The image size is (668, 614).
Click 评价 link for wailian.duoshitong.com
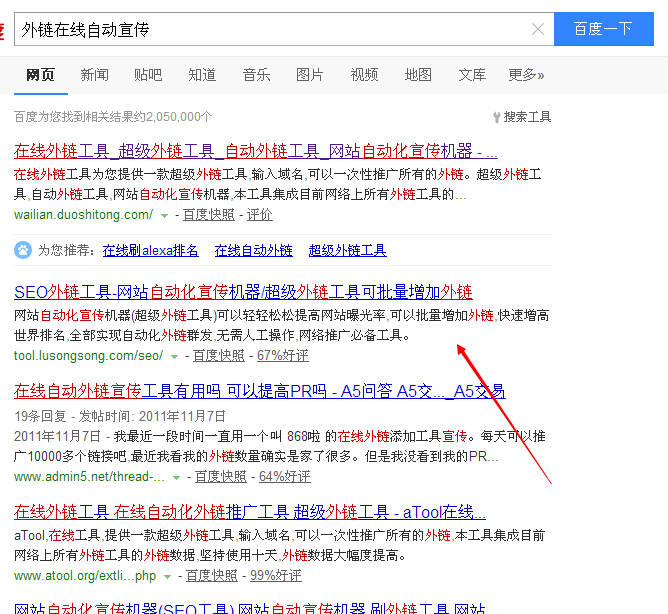point(259,214)
